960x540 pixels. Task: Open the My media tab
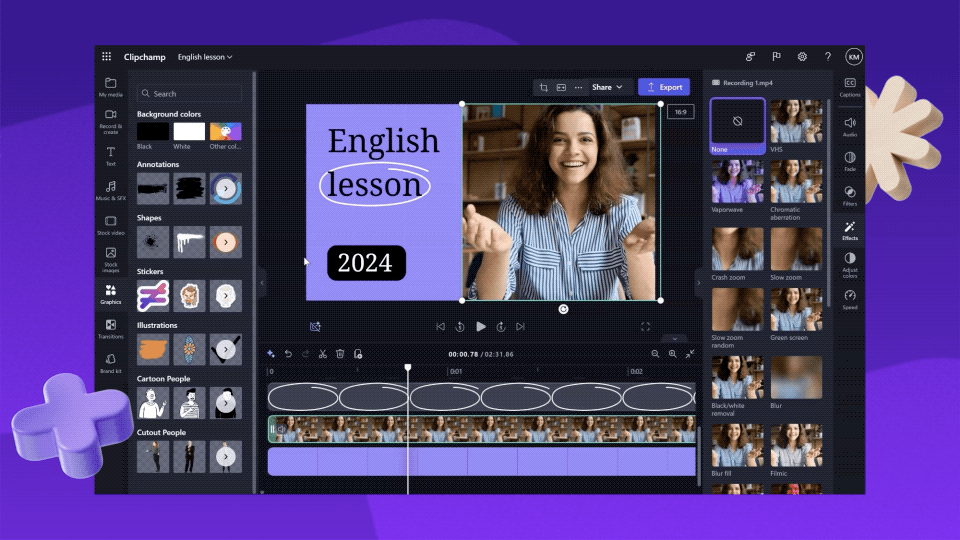click(111, 87)
